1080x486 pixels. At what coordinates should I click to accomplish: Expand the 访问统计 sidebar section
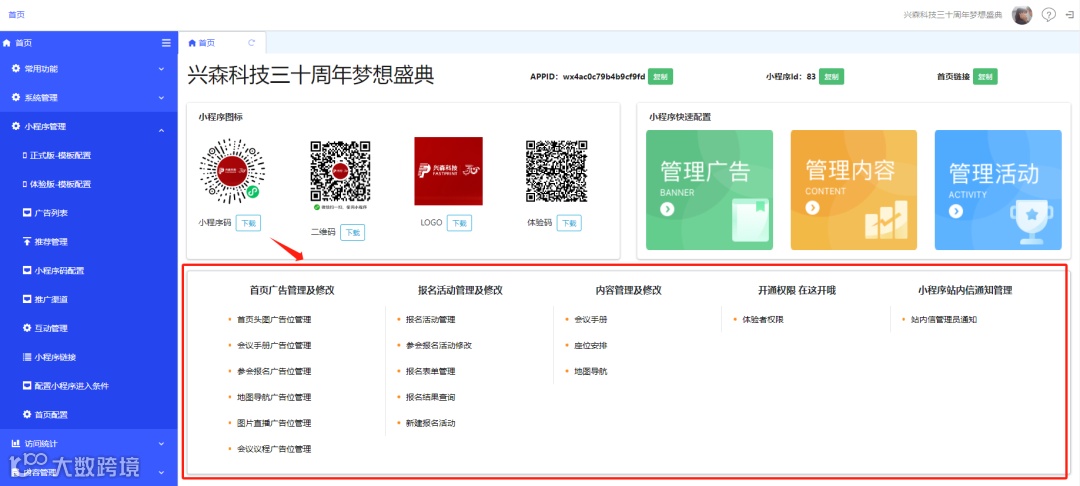point(88,443)
